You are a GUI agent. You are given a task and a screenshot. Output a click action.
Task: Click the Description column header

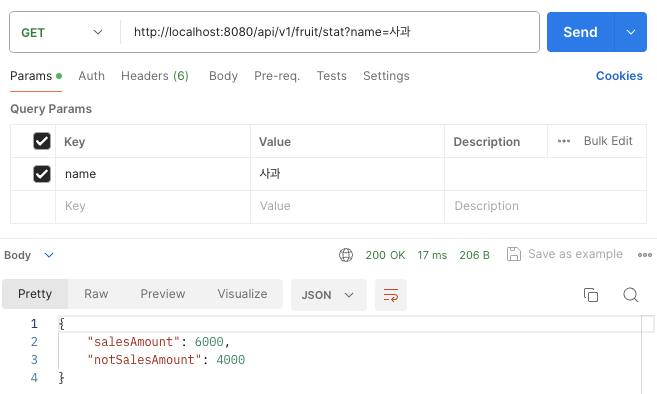(486, 142)
